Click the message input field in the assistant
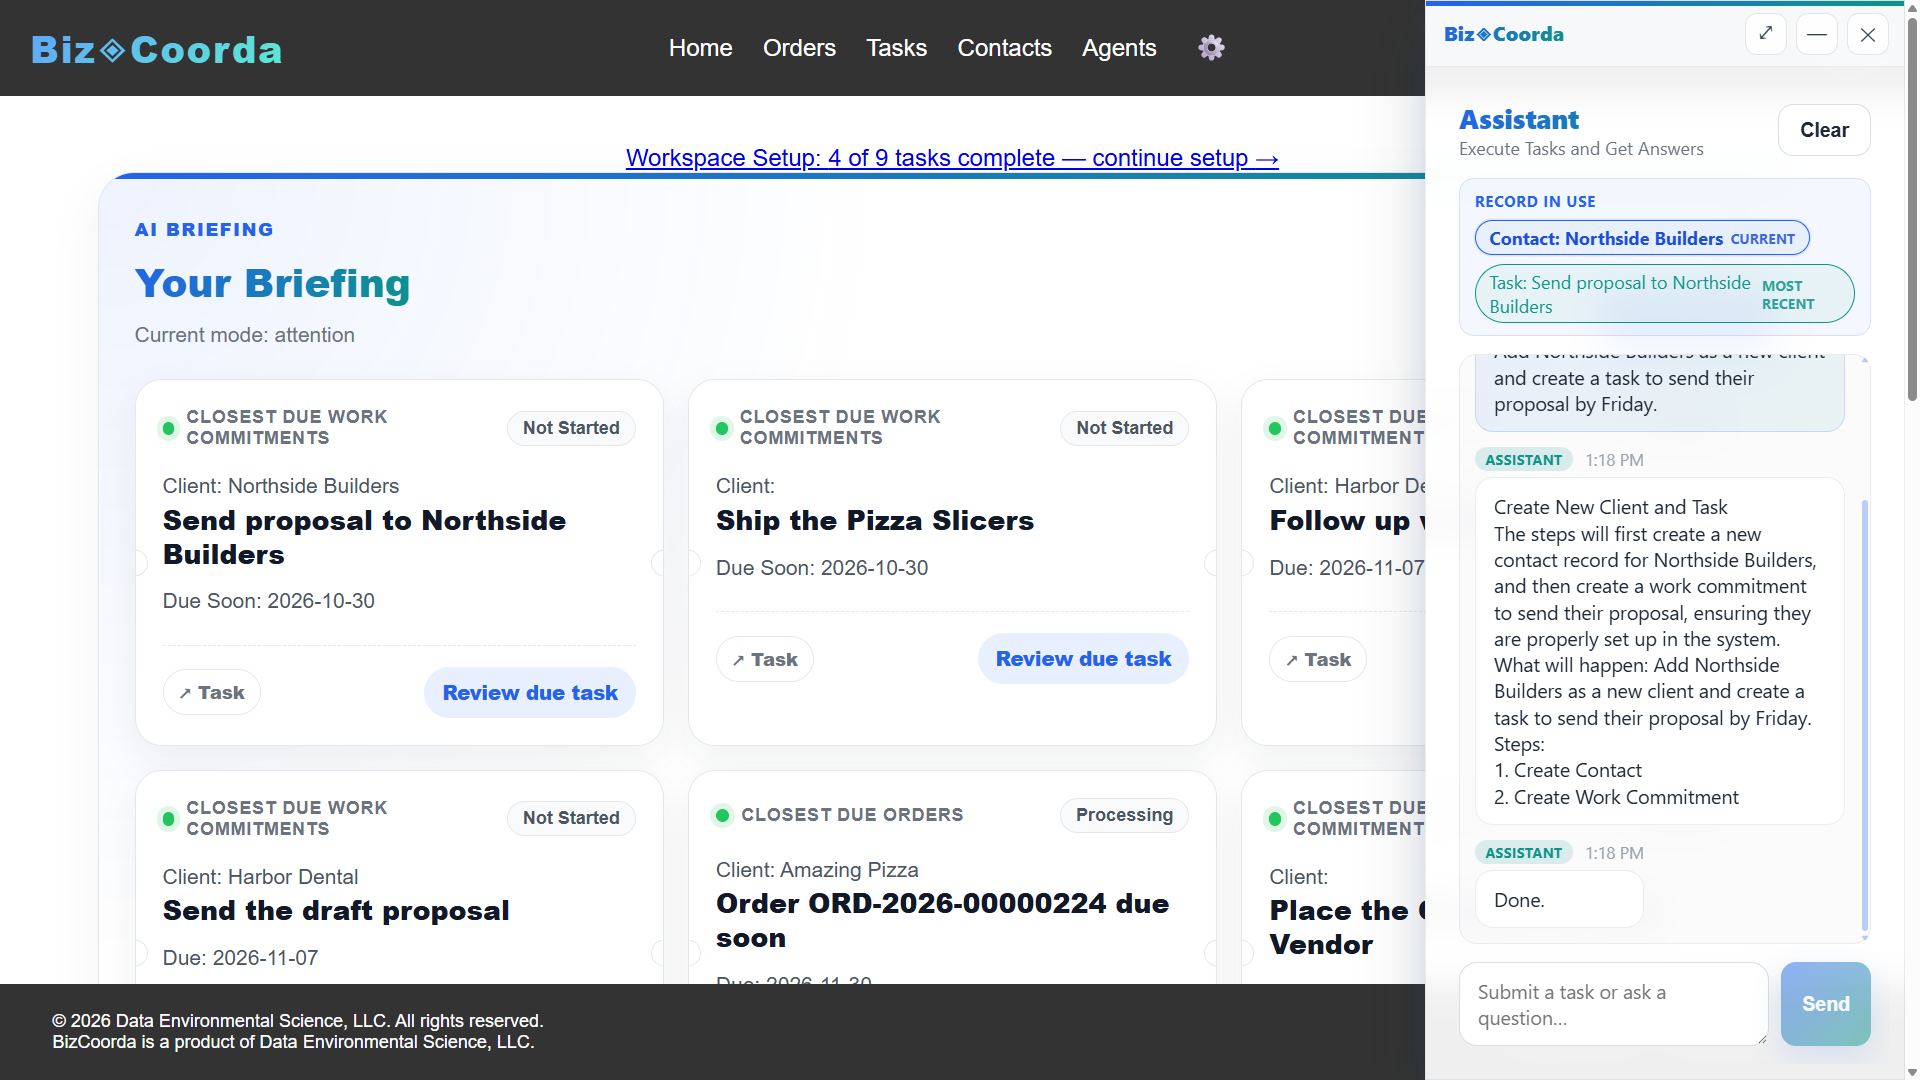 click(x=1614, y=1004)
